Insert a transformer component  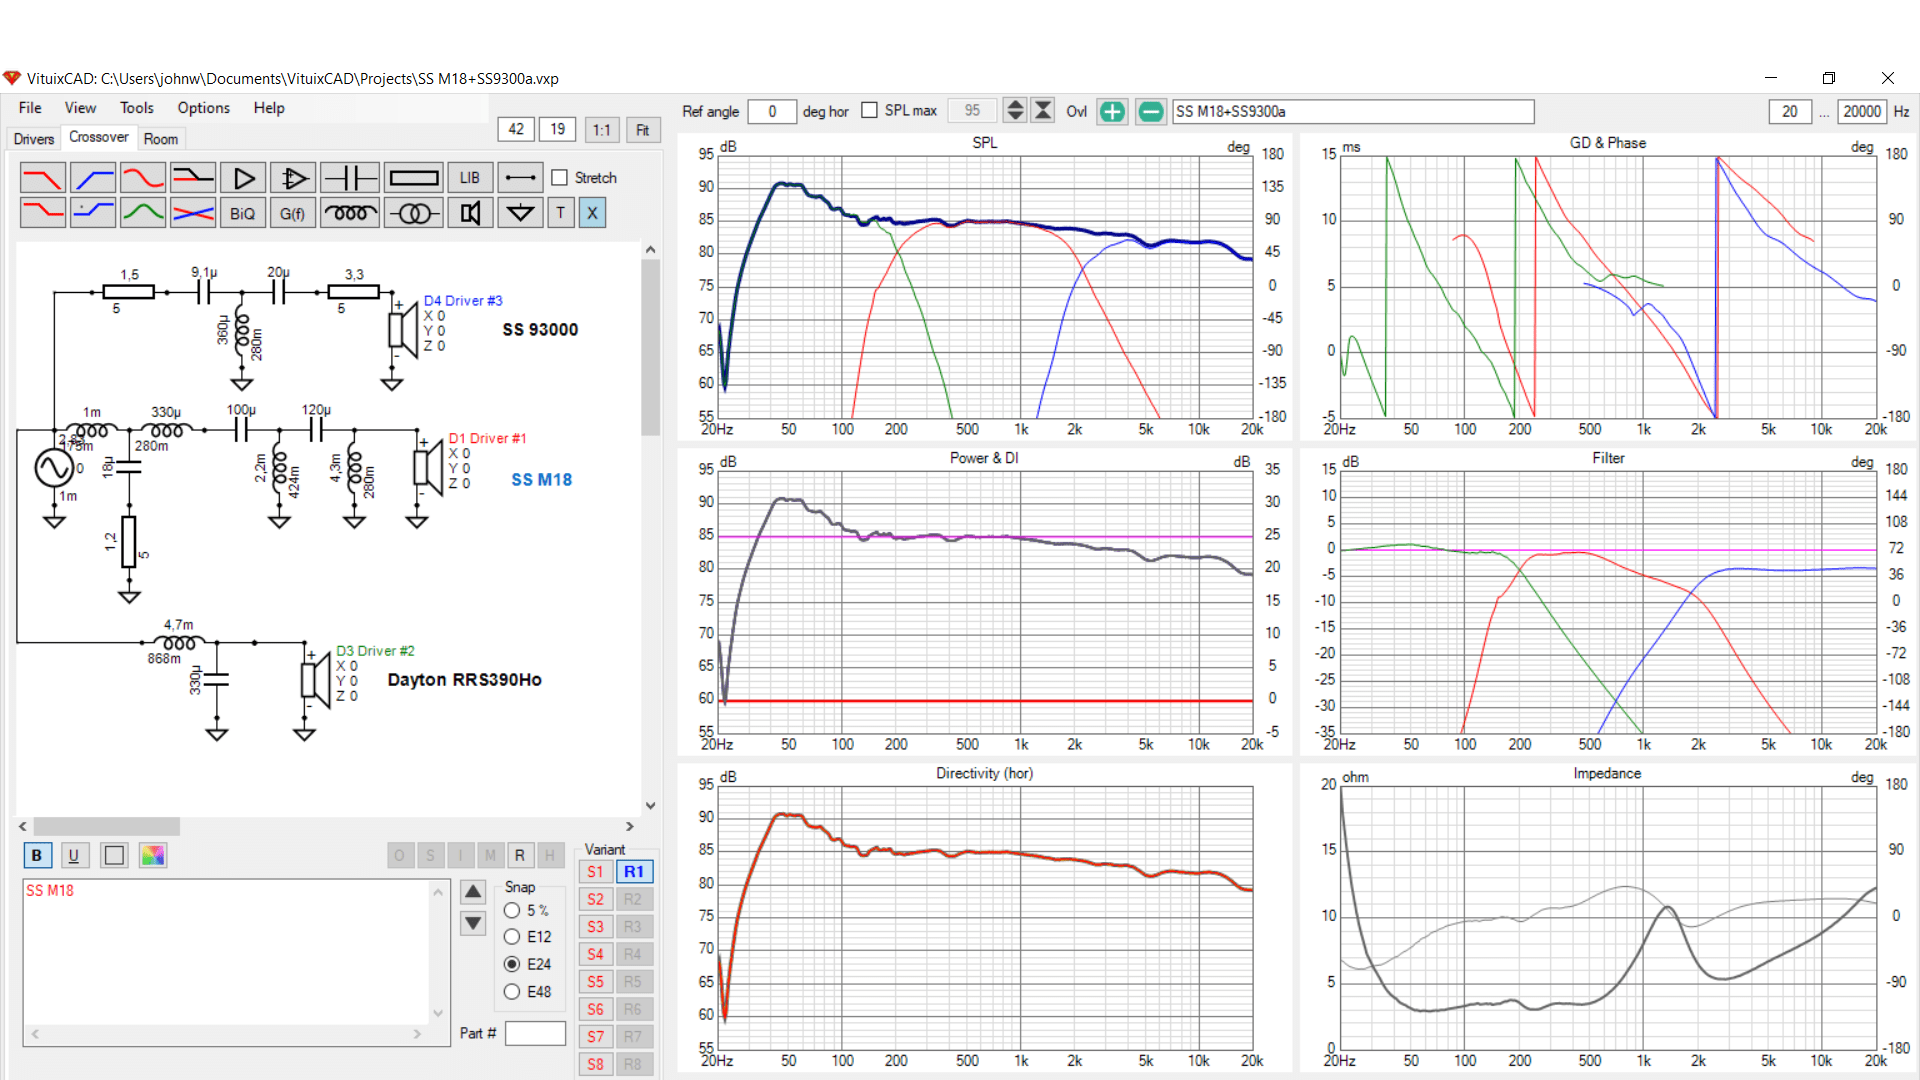coord(414,213)
